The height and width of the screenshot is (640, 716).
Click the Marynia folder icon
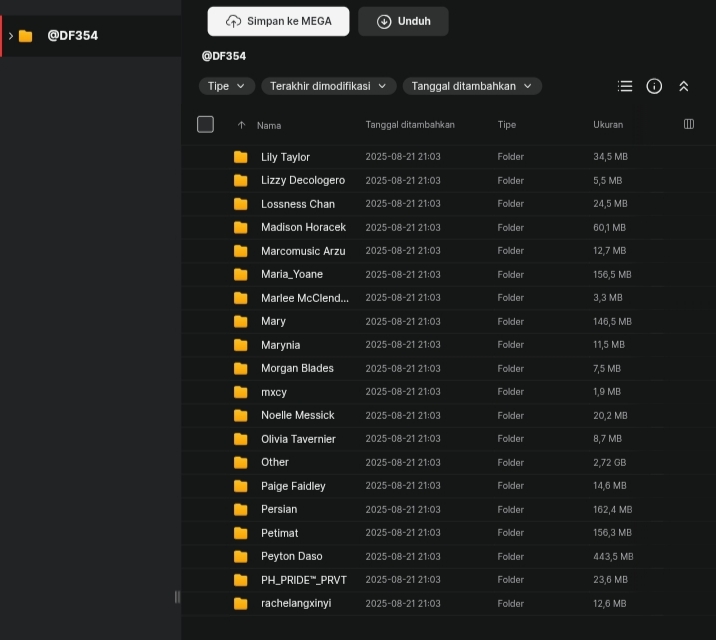tap(241, 345)
